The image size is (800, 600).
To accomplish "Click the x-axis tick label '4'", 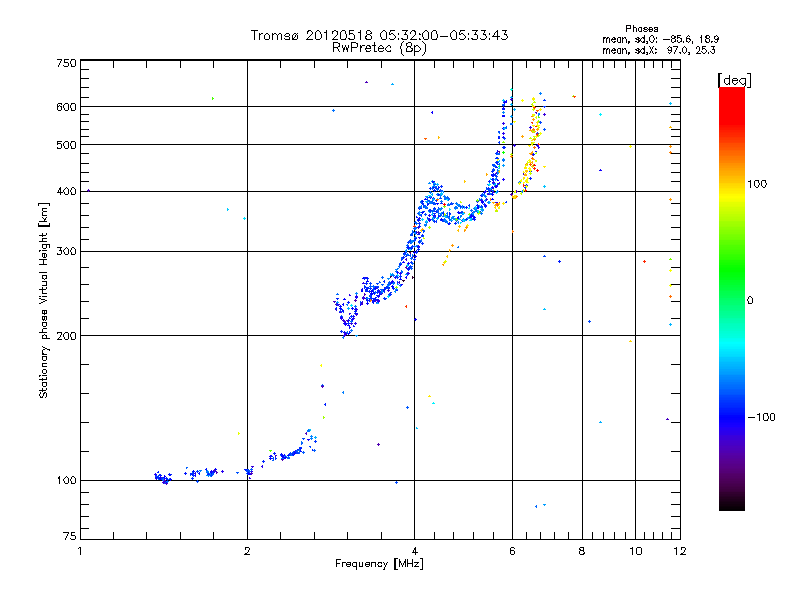I will point(414,551).
